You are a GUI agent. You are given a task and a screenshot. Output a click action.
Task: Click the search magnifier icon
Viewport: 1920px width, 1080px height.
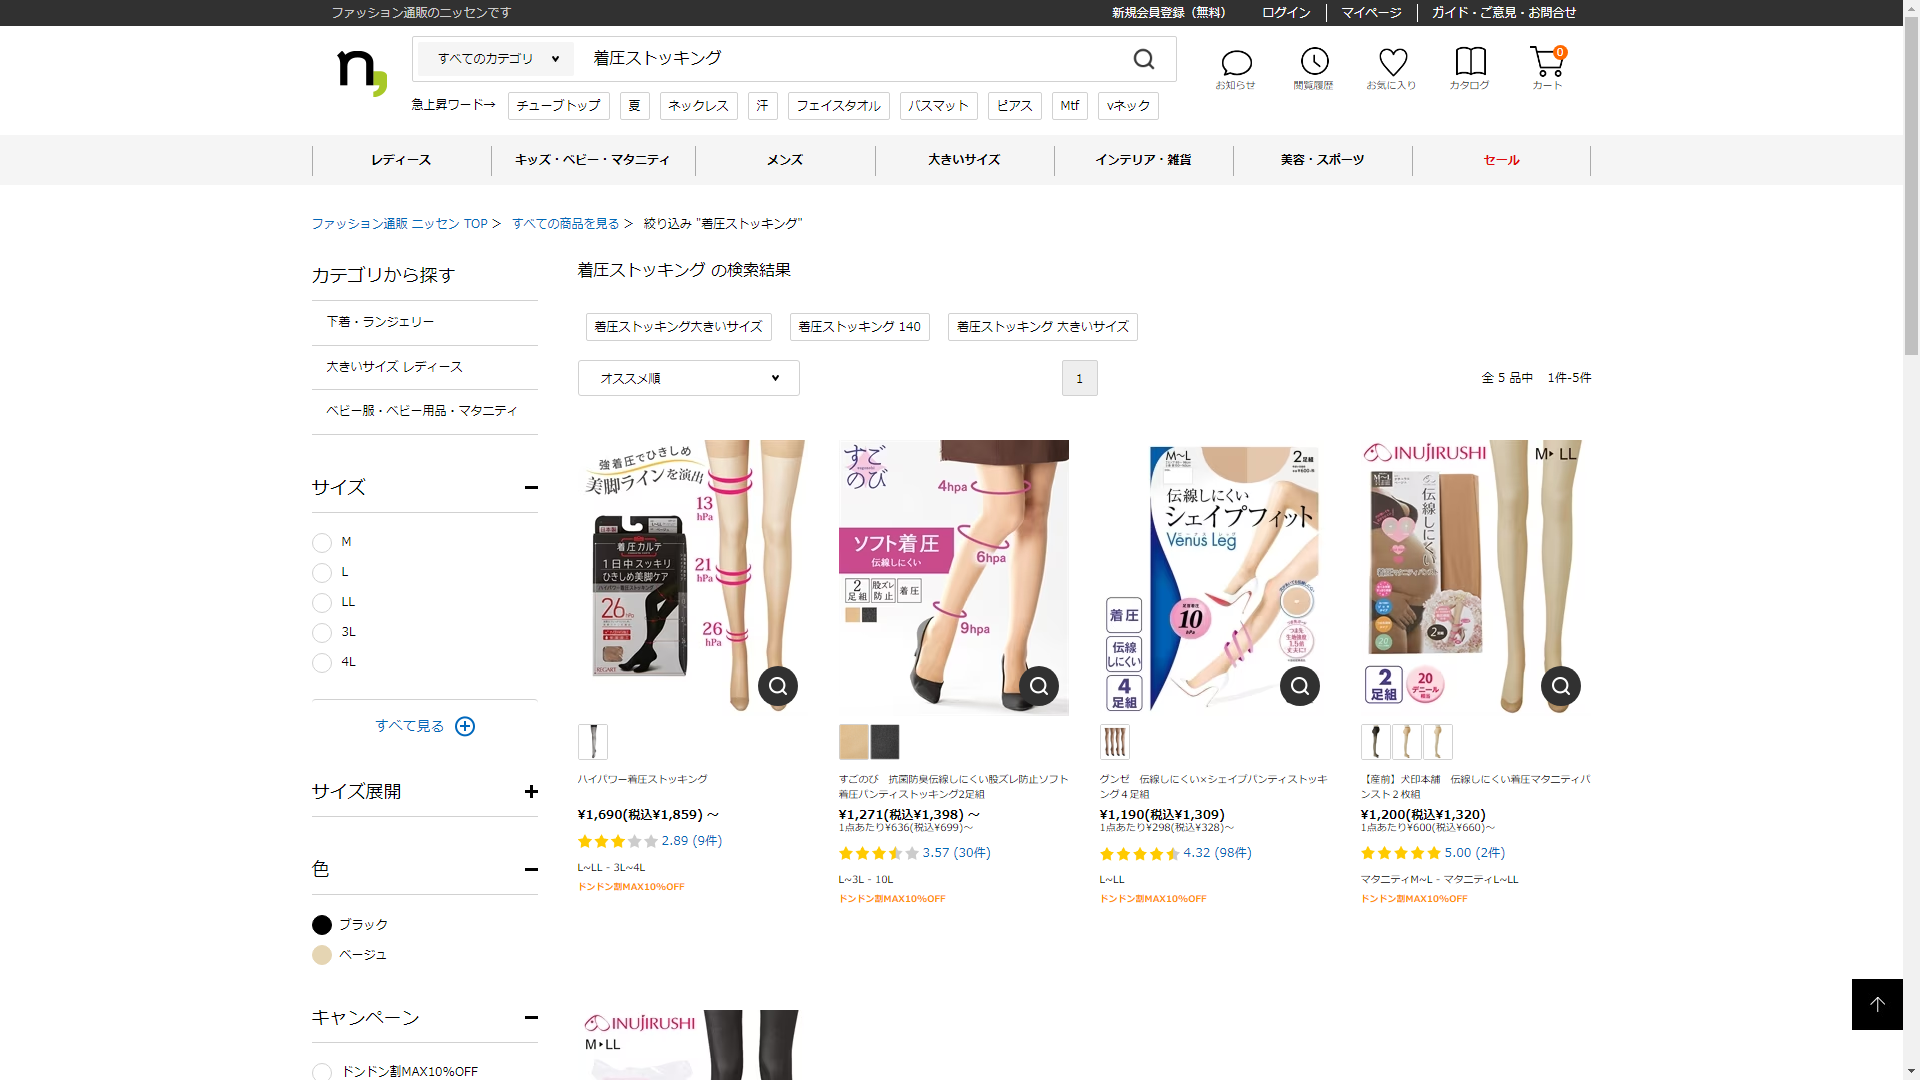click(x=1144, y=59)
